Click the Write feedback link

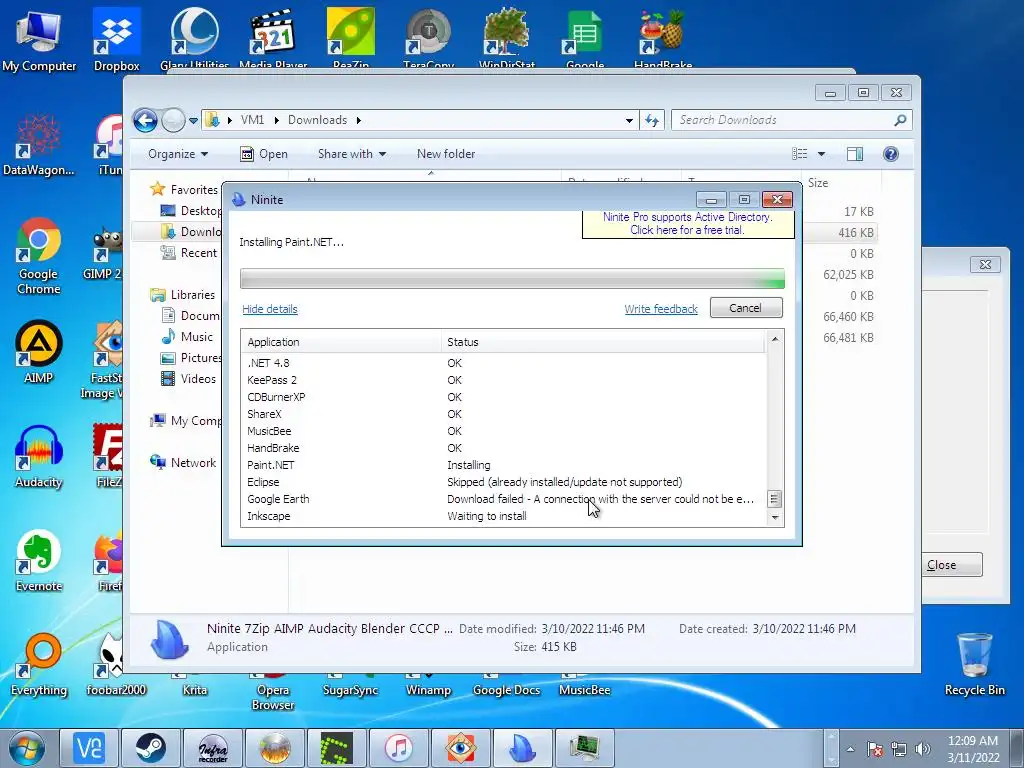[661, 309]
